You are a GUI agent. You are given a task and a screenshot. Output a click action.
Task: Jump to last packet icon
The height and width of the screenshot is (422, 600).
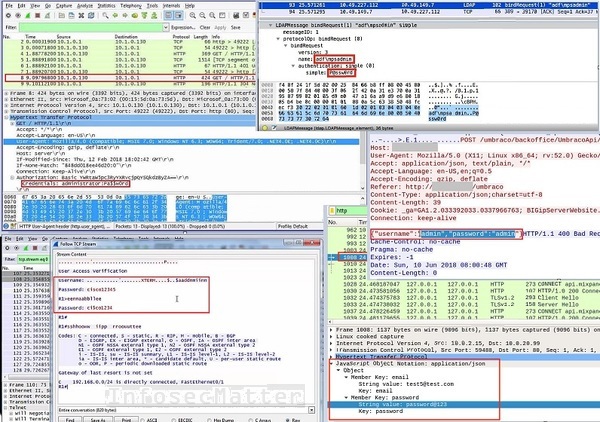154,15
